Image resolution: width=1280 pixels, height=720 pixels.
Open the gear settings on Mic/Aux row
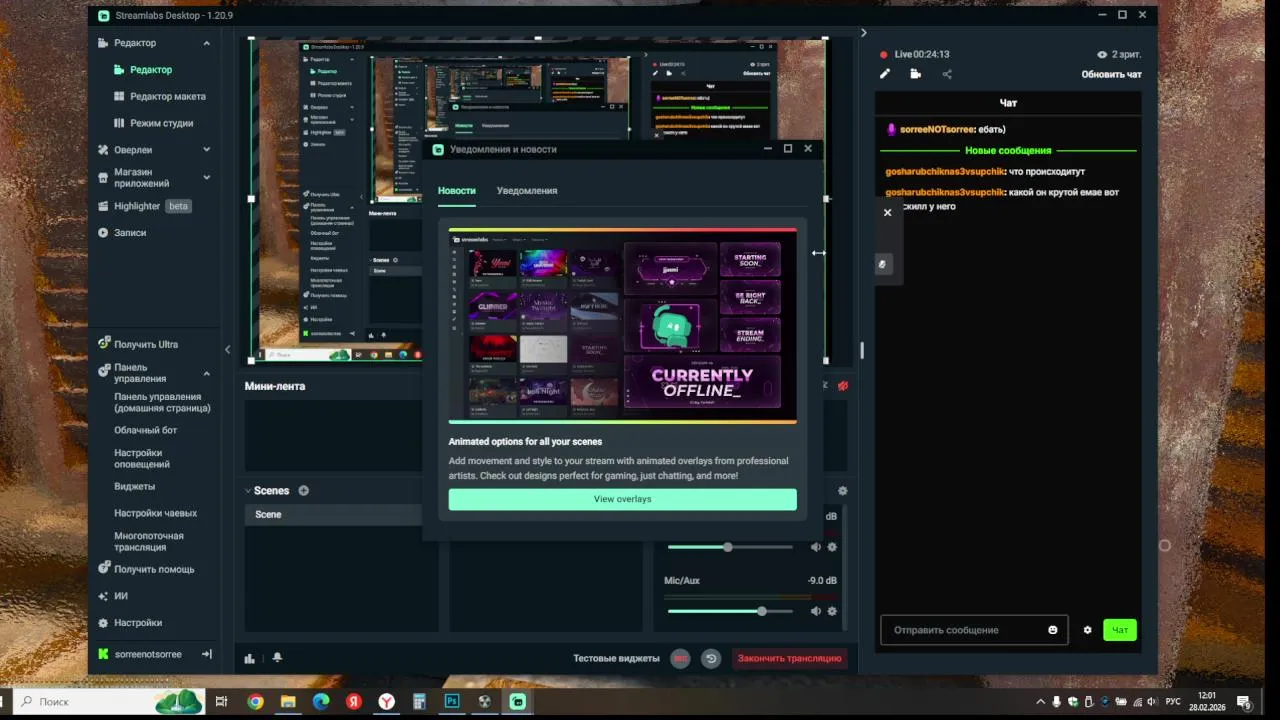[832, 611]
